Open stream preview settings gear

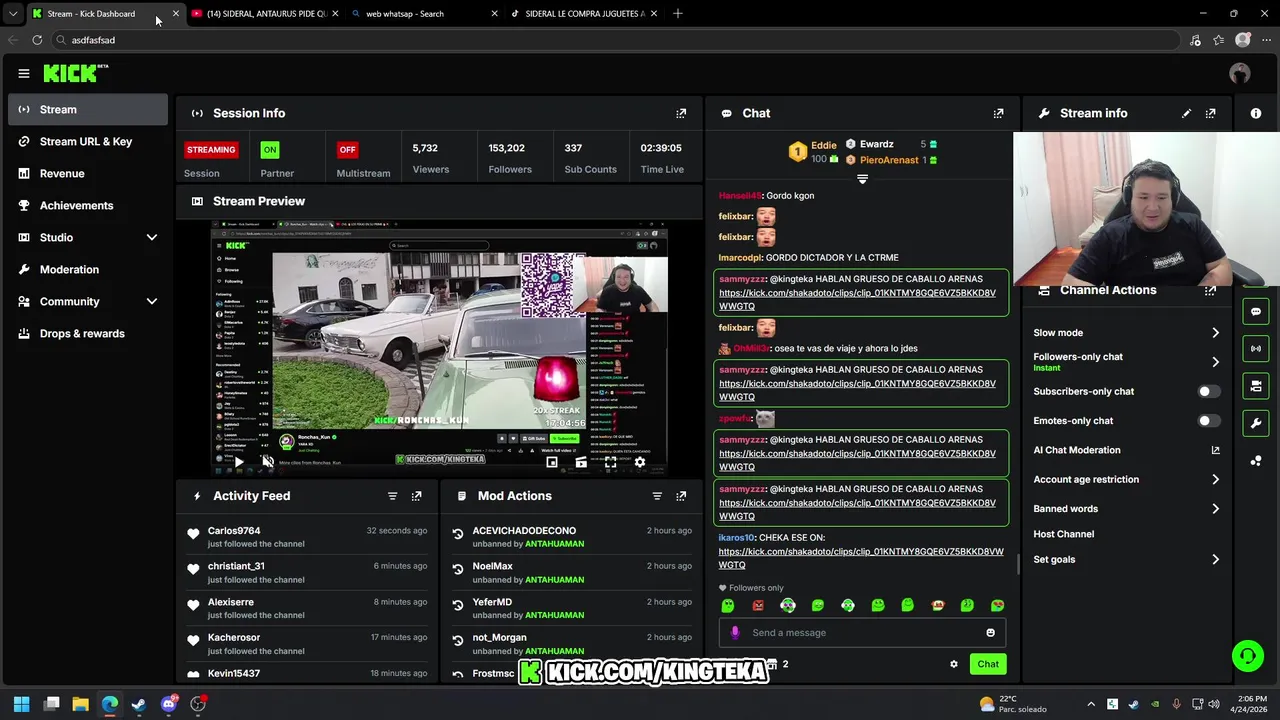640,462
